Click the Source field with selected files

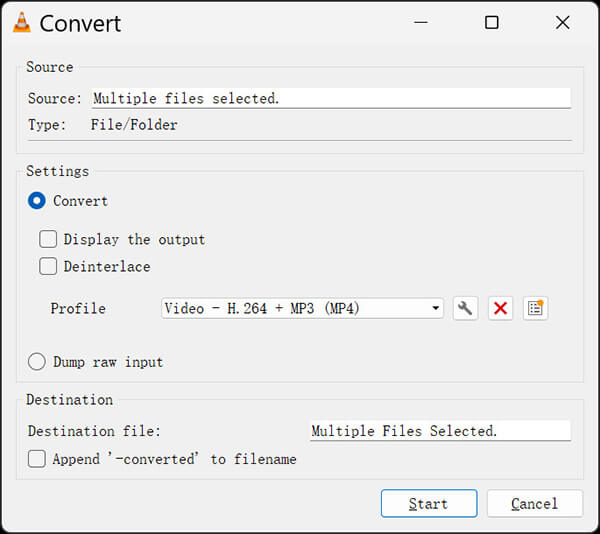tap(330, 98)
